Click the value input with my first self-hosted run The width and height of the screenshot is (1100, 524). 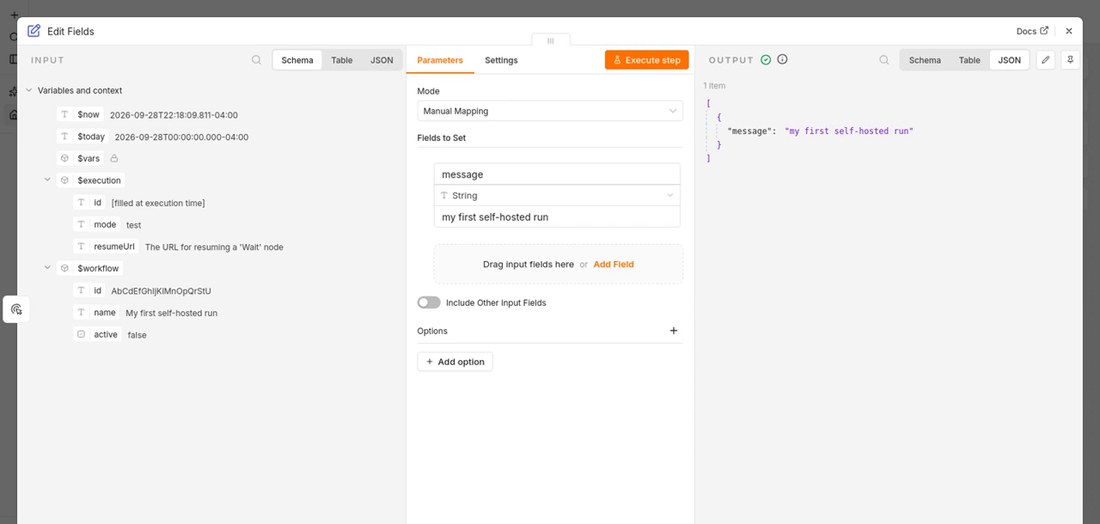pos(557,217)
